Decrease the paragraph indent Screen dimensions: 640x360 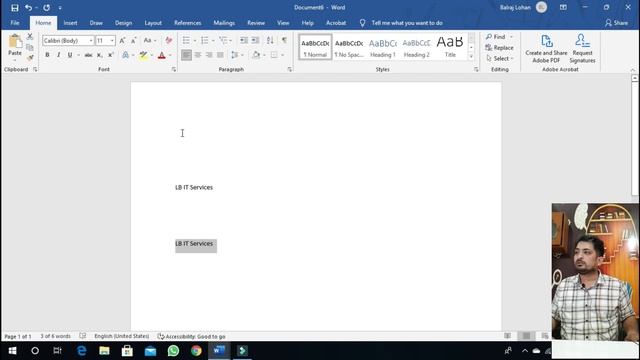[244, 40]
